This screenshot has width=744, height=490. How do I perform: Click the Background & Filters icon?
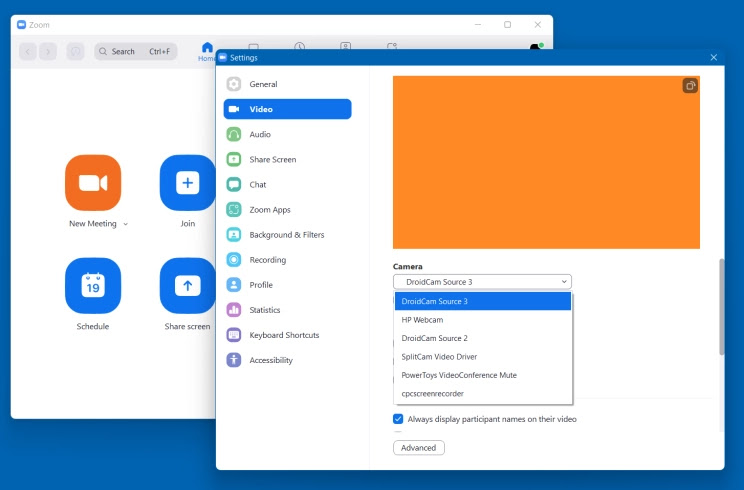click(x=233, y=235)
